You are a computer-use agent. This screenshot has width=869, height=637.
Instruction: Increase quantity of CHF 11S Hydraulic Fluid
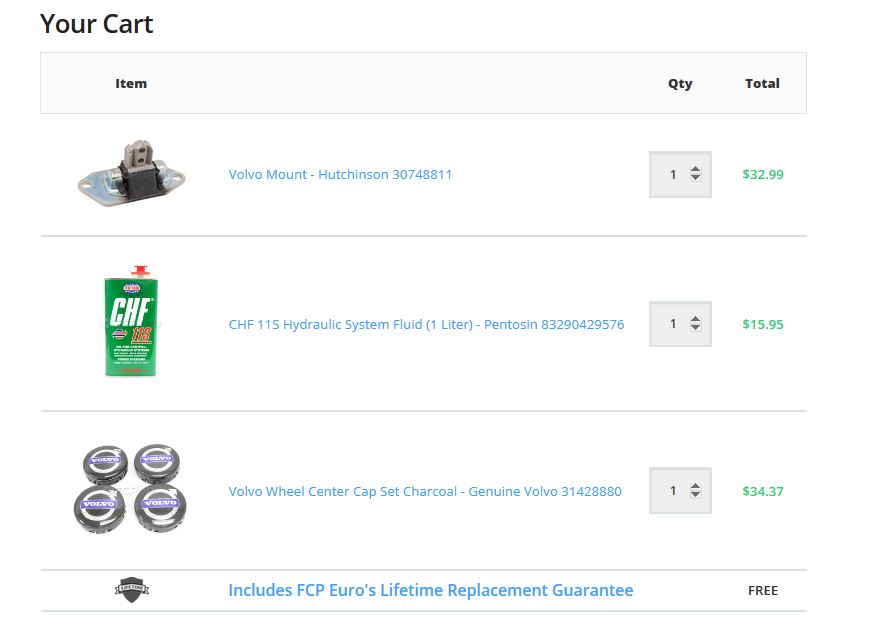point(695,319)
